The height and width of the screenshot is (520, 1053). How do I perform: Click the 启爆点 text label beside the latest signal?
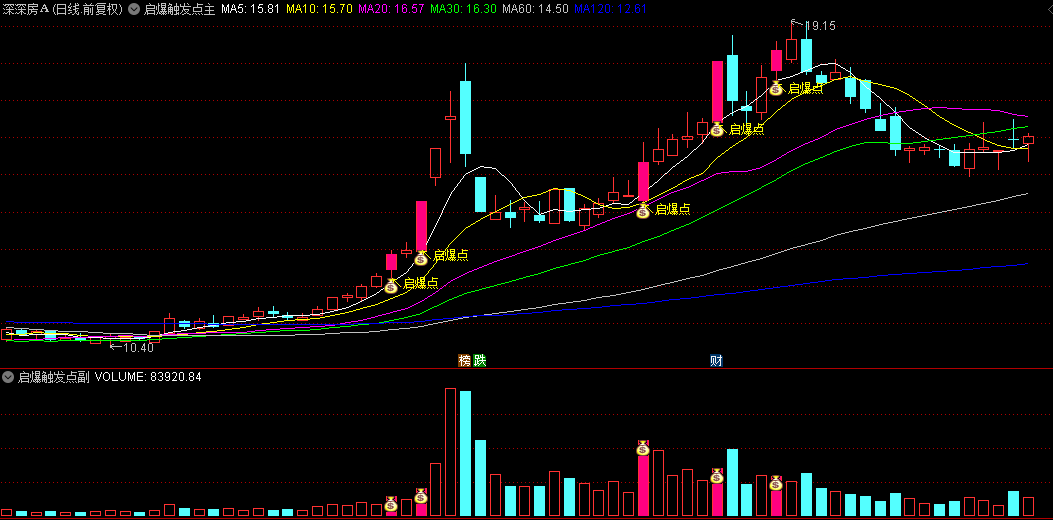805,87
